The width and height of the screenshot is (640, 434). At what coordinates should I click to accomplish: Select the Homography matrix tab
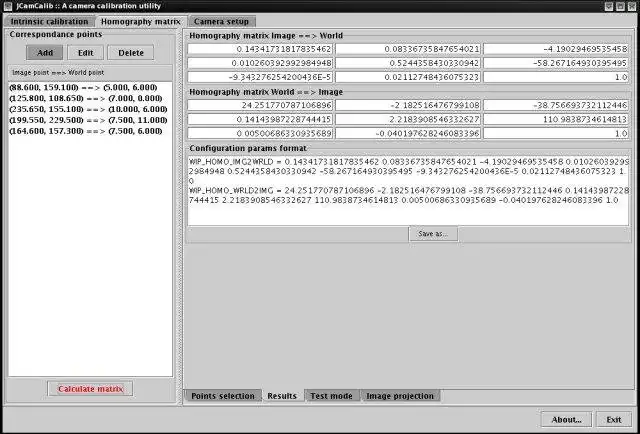coord(141,22)
